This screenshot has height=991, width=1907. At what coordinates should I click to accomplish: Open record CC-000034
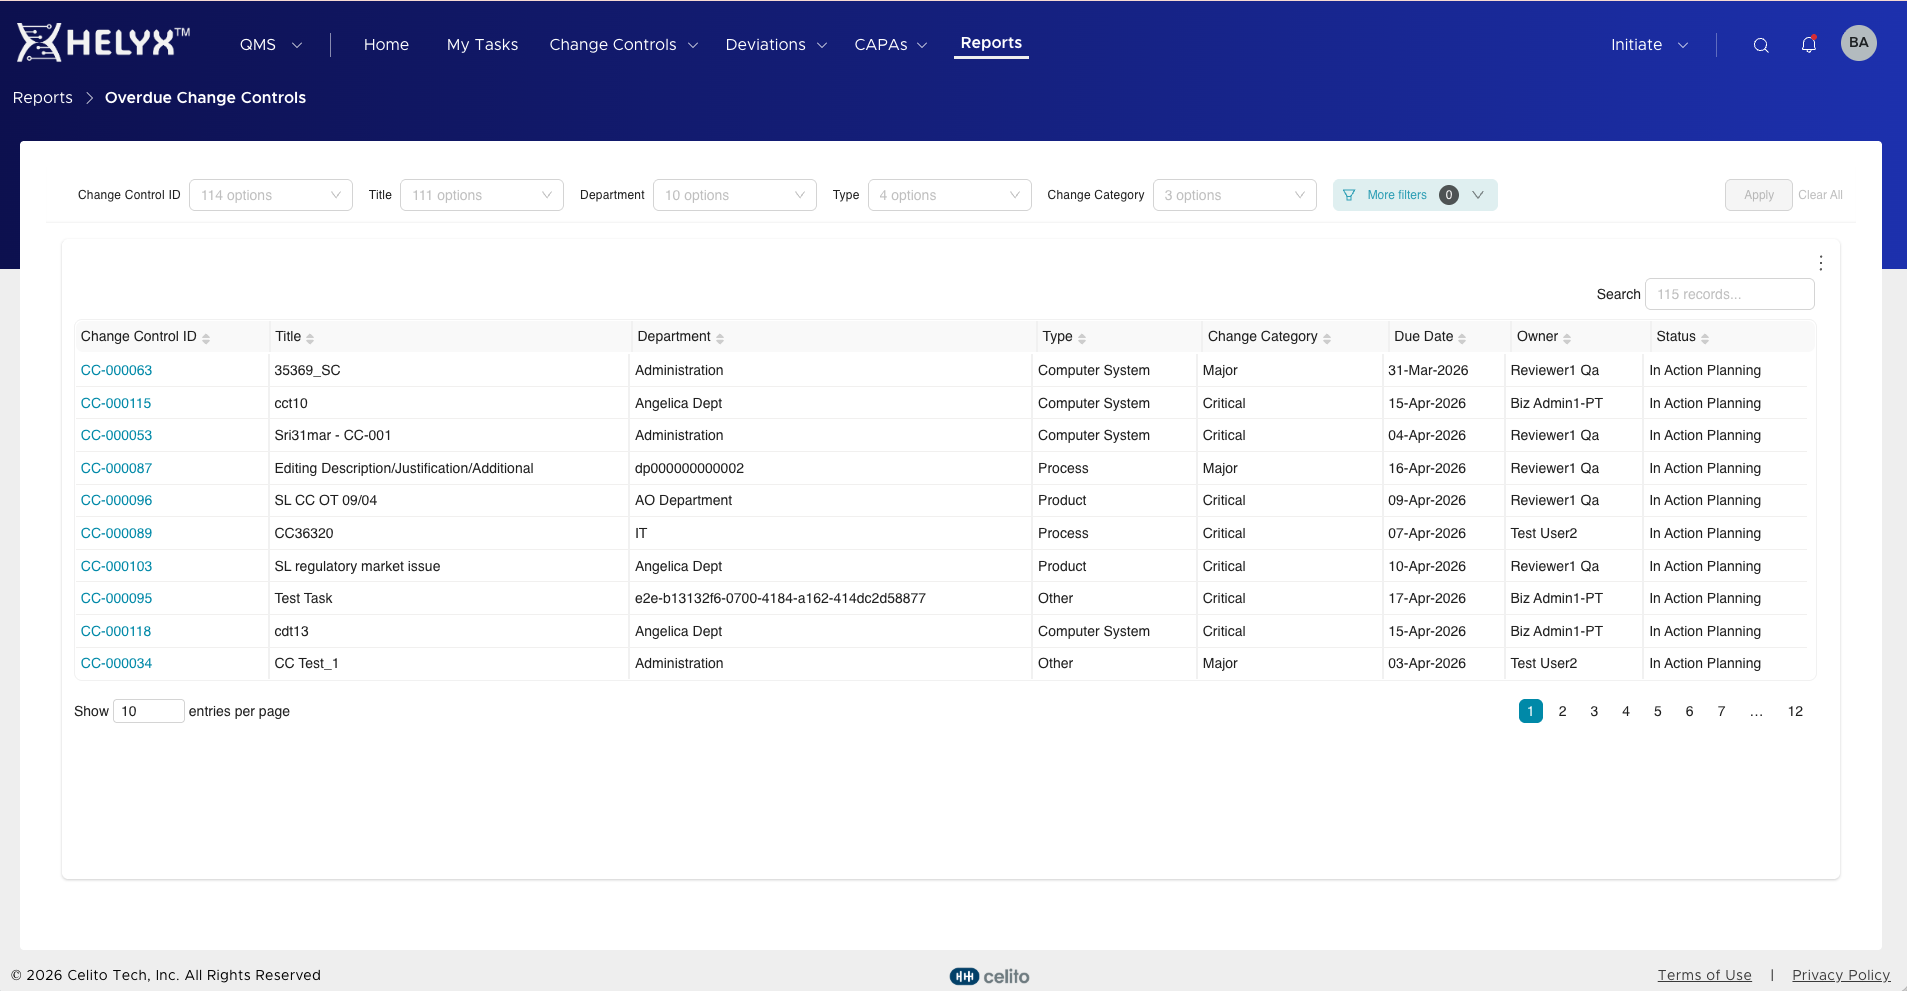116,663
